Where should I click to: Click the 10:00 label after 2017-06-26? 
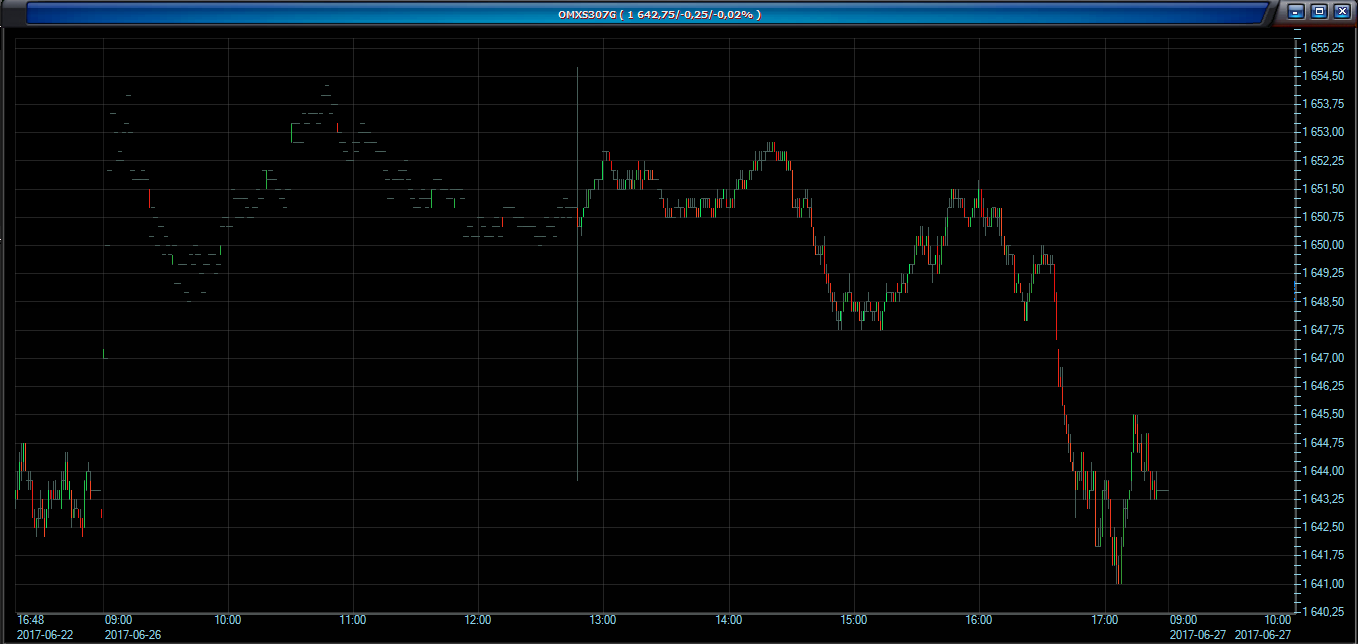point(229,620)
